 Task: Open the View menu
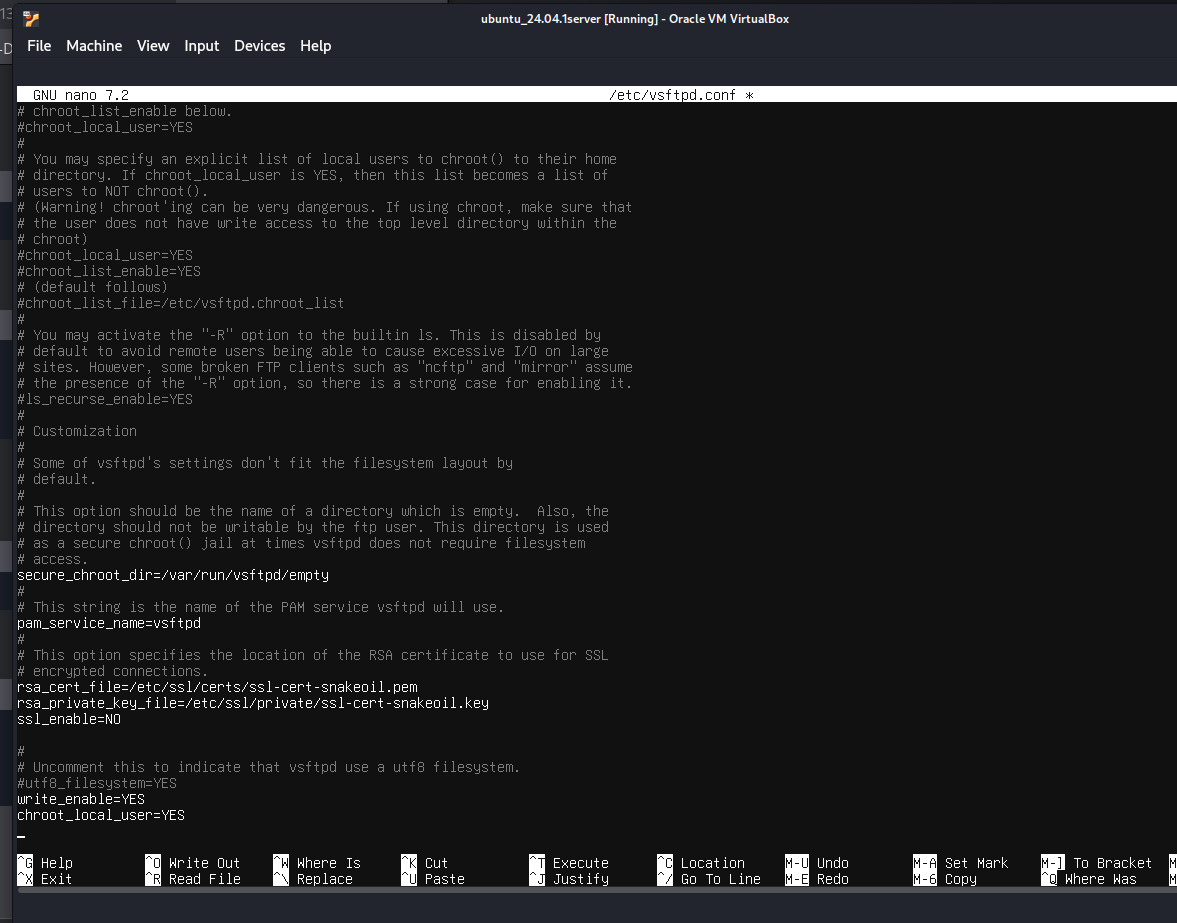(x=153, y=46)
